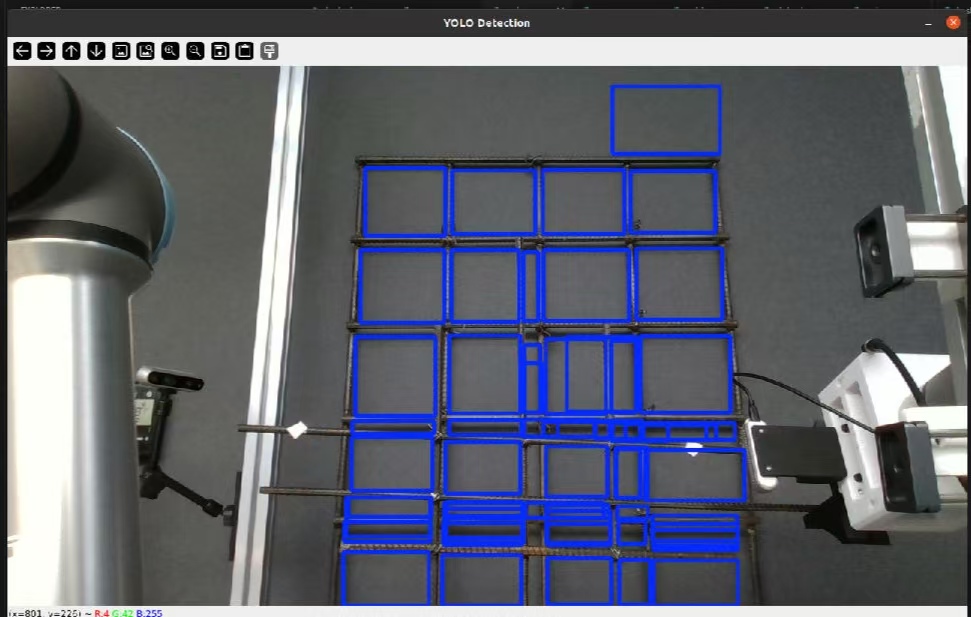Click the fit image with magnifier icon

coord(146,51)
